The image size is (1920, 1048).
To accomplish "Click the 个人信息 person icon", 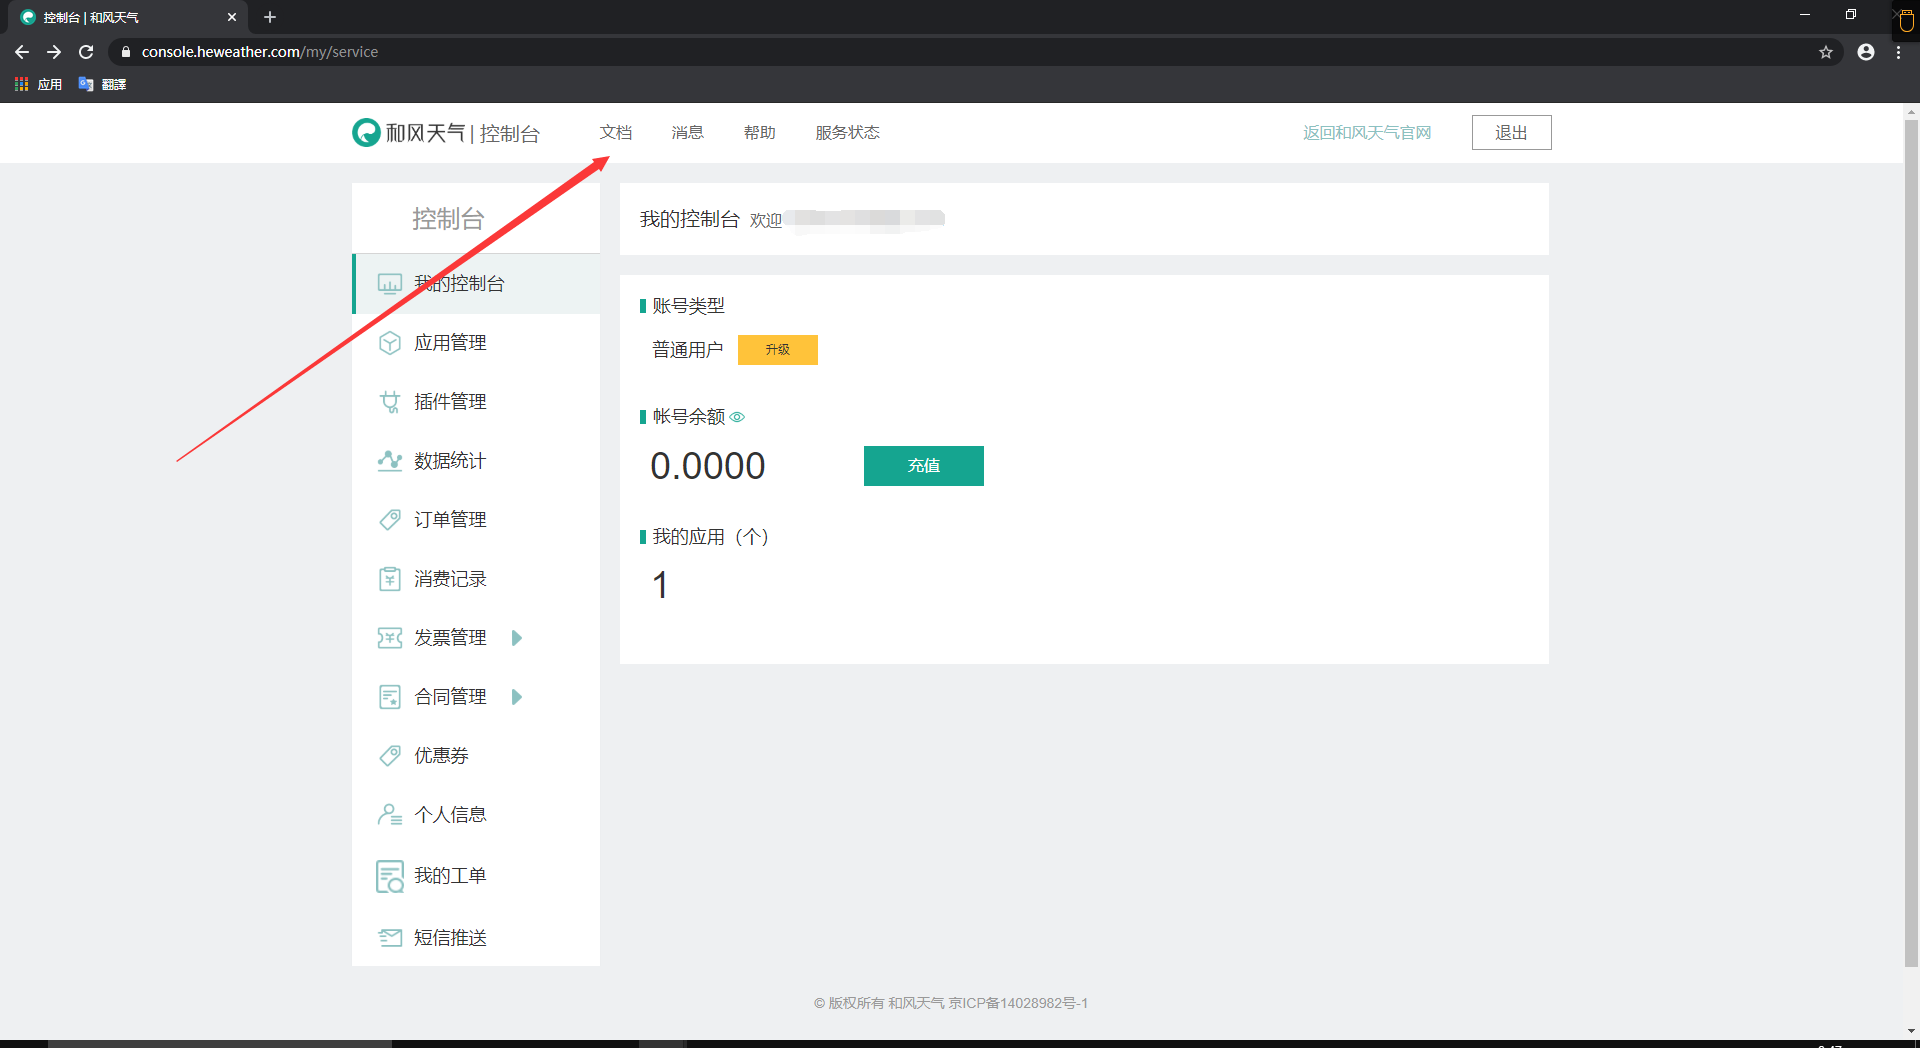I will pyautogui.click(x=390, y=815).
